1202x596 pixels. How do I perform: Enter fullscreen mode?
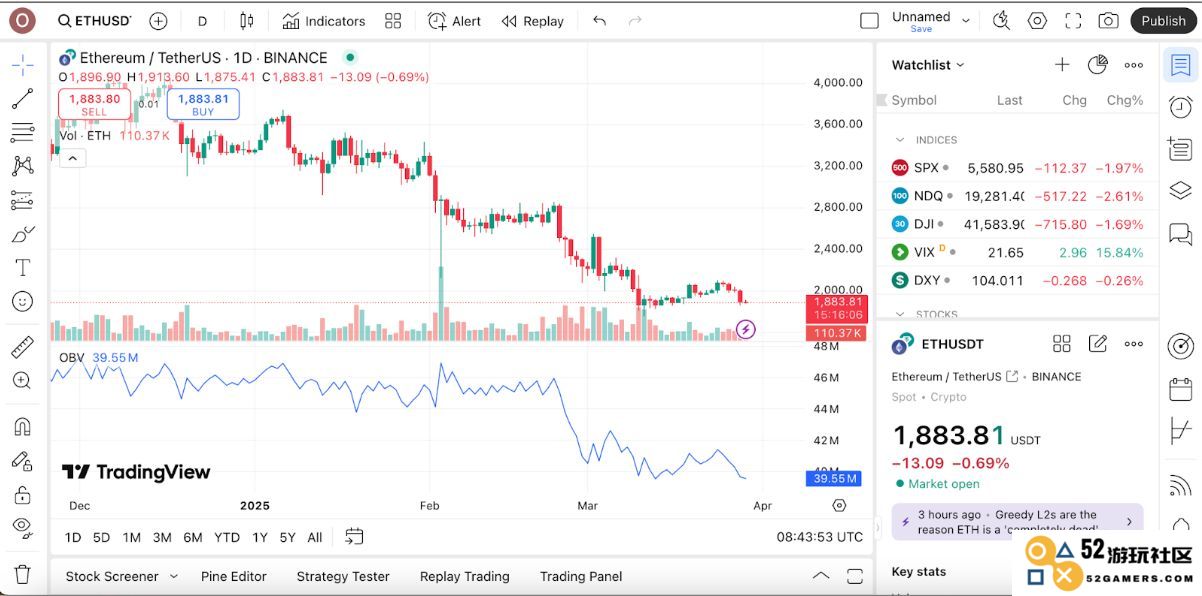[x=1073, y=21]
